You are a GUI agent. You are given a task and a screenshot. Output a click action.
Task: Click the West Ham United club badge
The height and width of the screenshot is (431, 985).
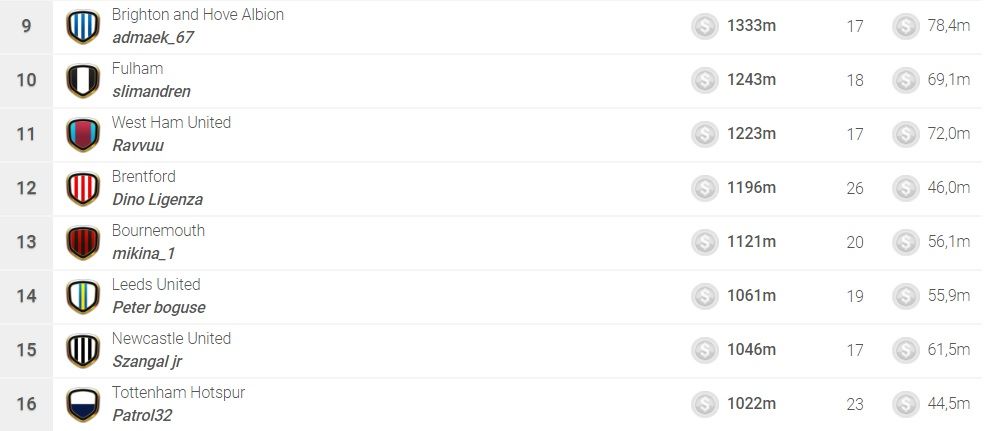[x=82, y=135]
